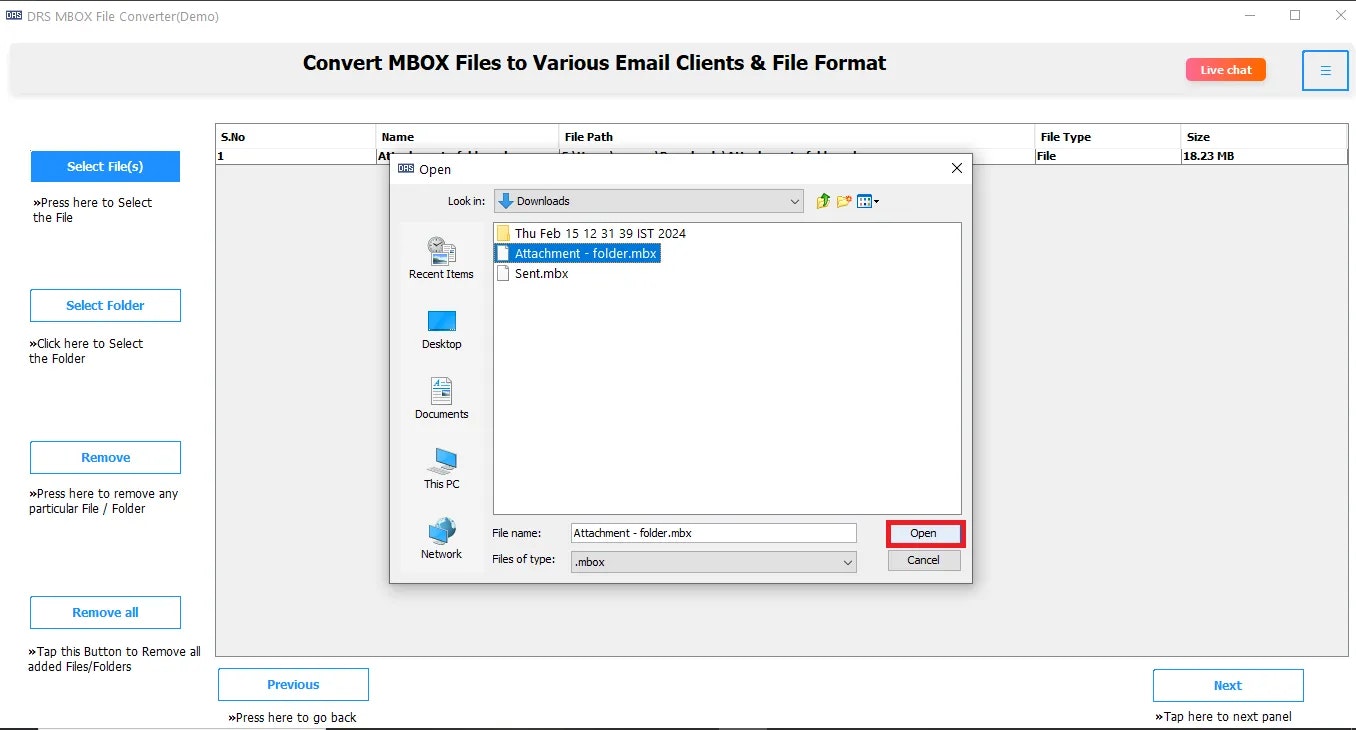The image size is (1356, 730).
Task: Go to Documents shortcut
Action: [441, 398]
